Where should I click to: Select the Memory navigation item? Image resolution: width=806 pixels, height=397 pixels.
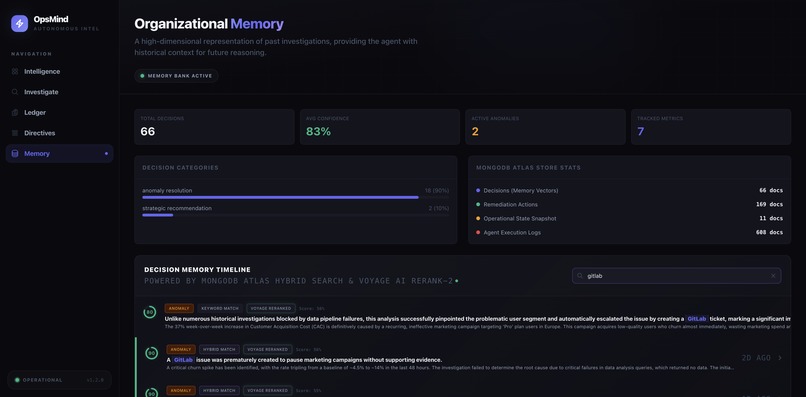tap(60, 154)
